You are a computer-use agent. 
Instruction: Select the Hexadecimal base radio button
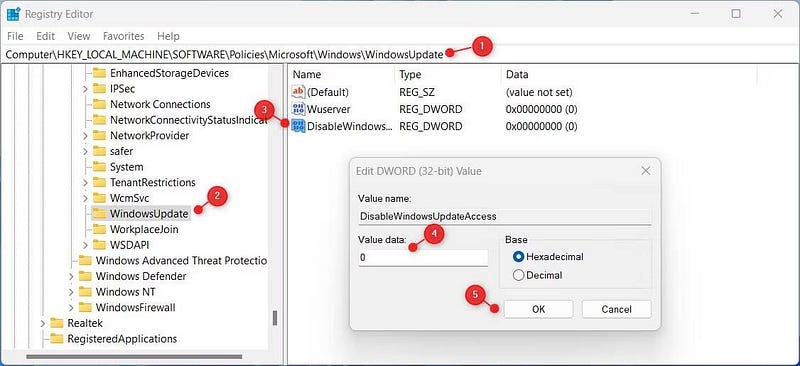pyautogui.click(x=519, y=257)
